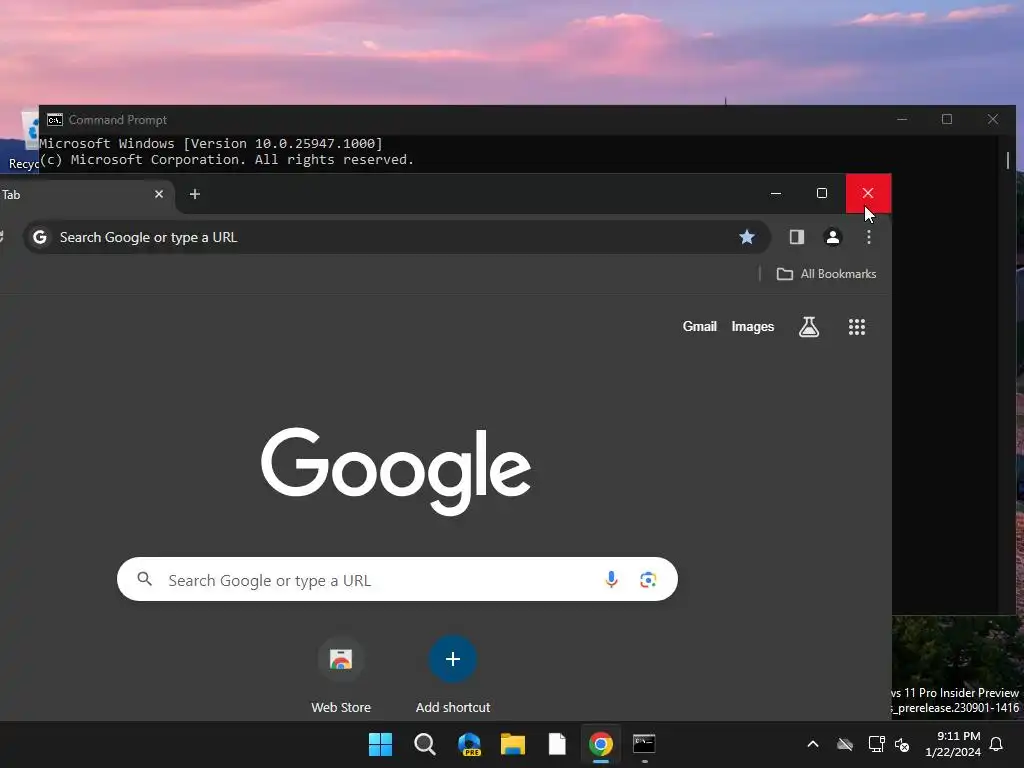Bookmark this tab with the star icon
1024x768 pixels.
pyautogui.click(x=746, y=237)
